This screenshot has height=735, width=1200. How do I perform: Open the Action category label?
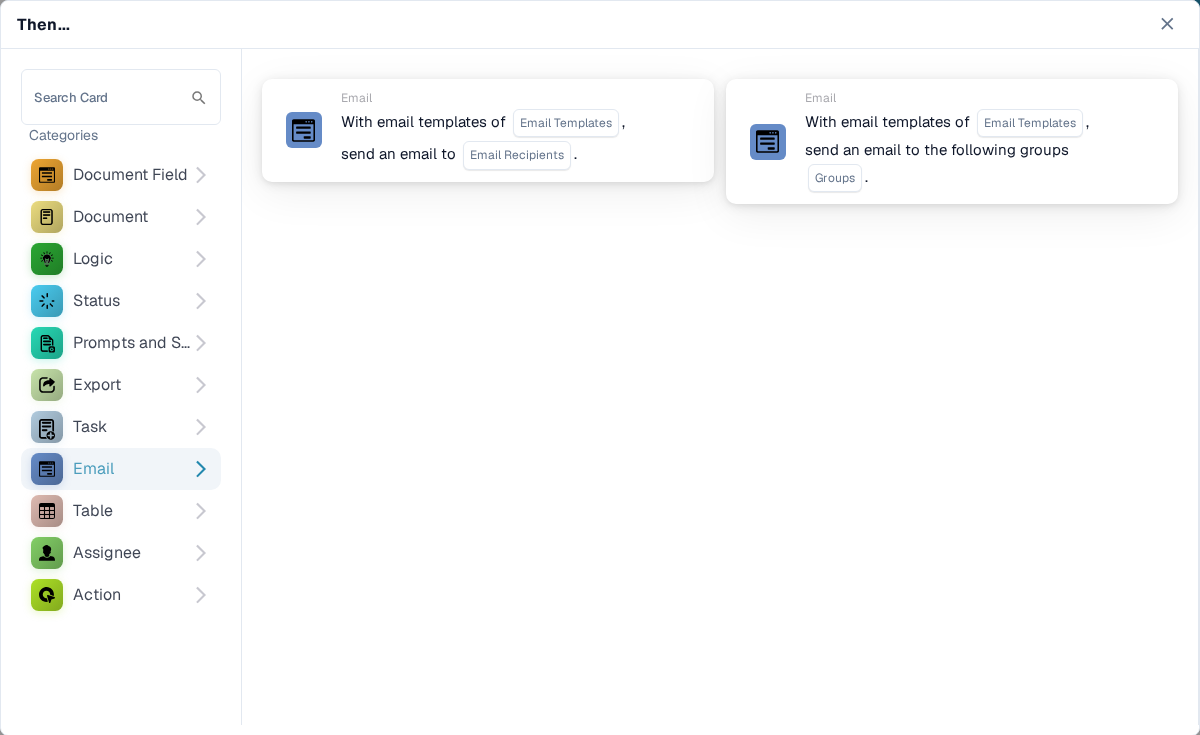[97, 595]
